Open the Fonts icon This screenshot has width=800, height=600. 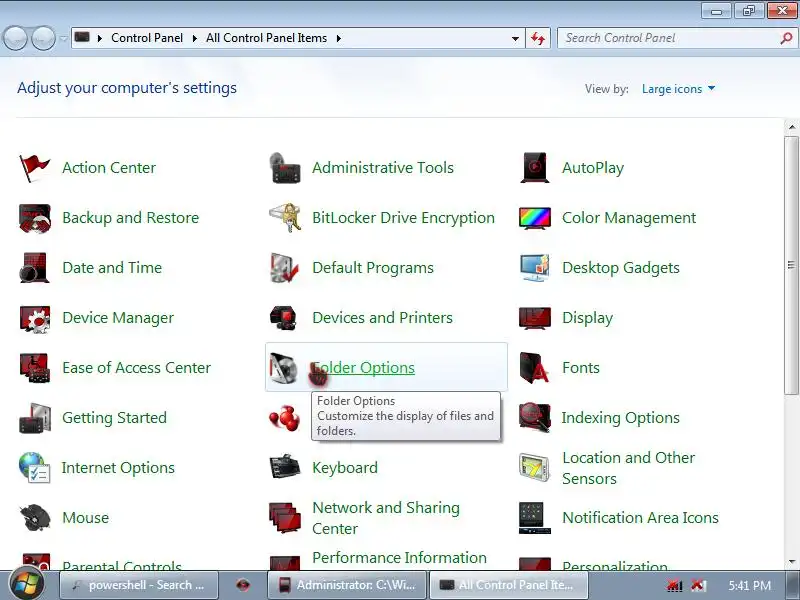pyautogui.click(x=534, y=368)
